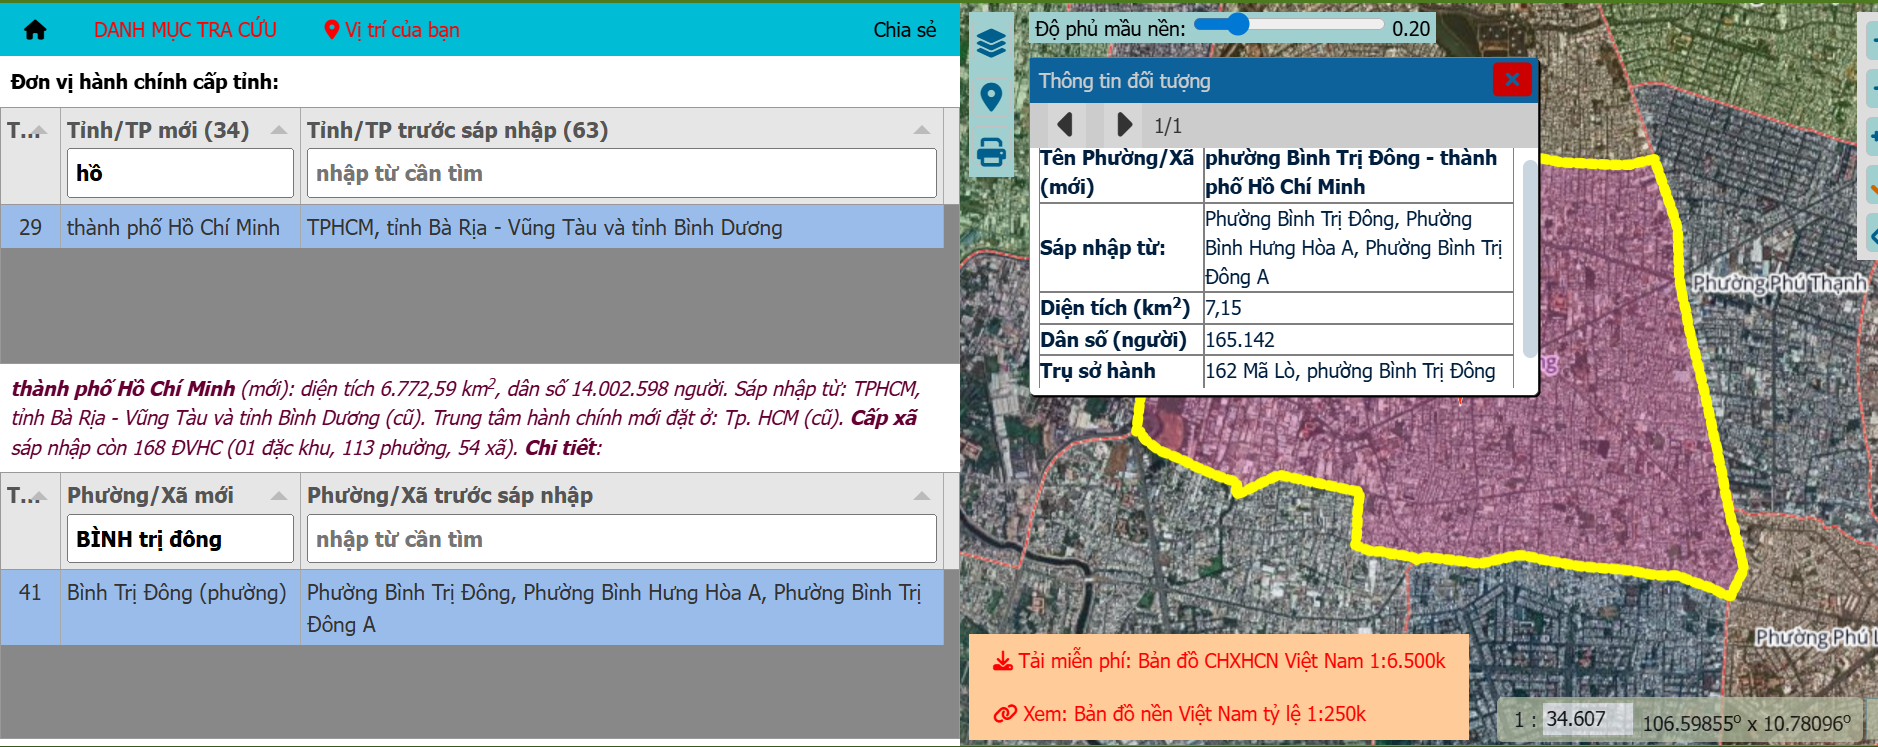The height and width of the screenshot is (747, 1878).
Task: Go to next object in info popup
Action: click(x=1124, y=125)
